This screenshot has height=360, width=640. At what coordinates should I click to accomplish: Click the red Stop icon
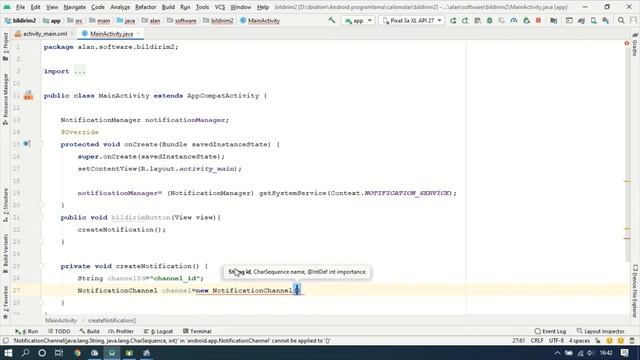(x=538, y=20)
